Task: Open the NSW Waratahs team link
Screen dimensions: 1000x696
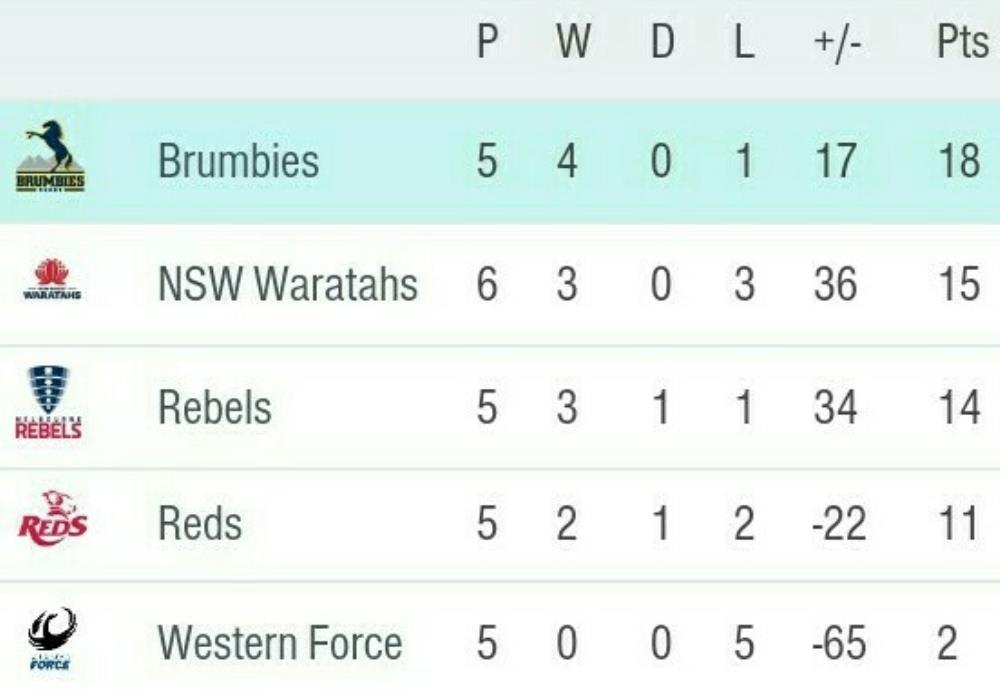Action: pos(288,283)
